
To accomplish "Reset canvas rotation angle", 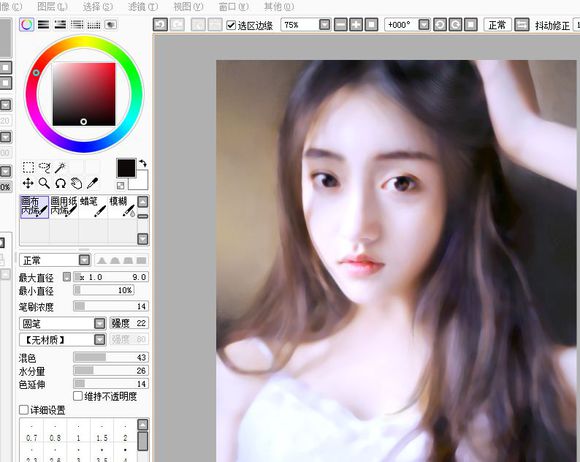I will [471, 25].
